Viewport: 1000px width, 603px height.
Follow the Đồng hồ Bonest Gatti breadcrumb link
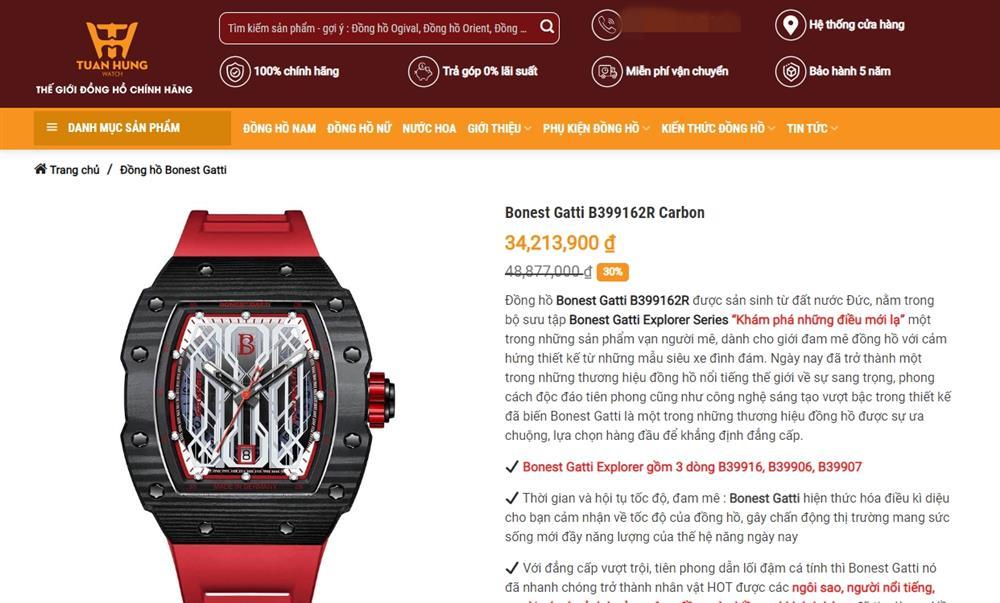(x=173, y=170)
